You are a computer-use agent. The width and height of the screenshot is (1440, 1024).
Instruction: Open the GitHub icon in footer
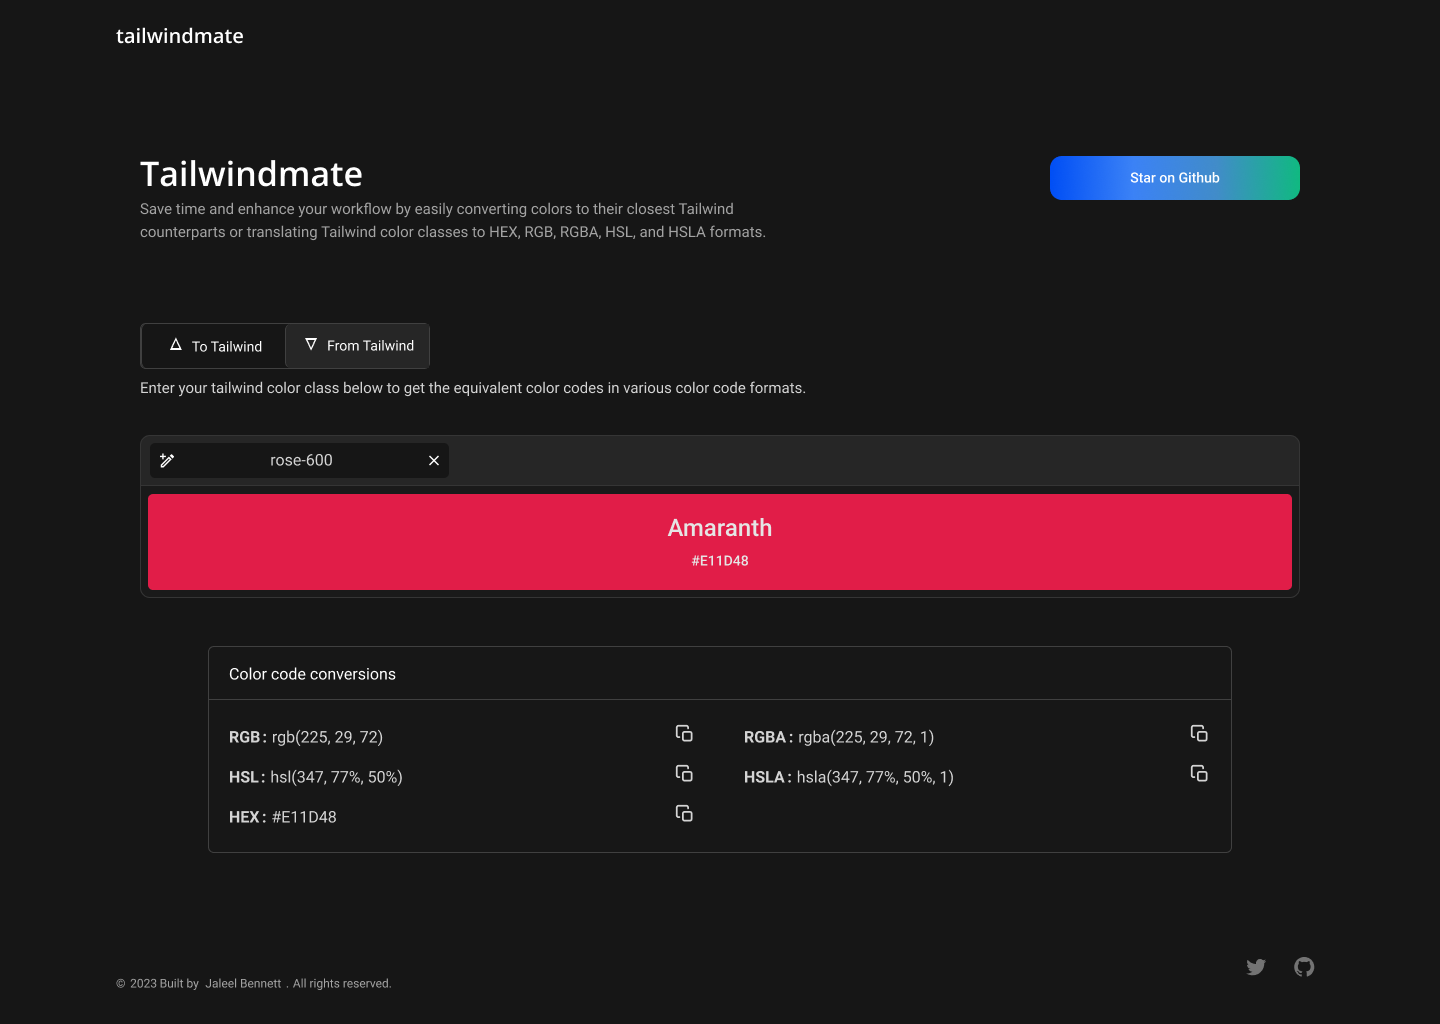[1304, 967]
